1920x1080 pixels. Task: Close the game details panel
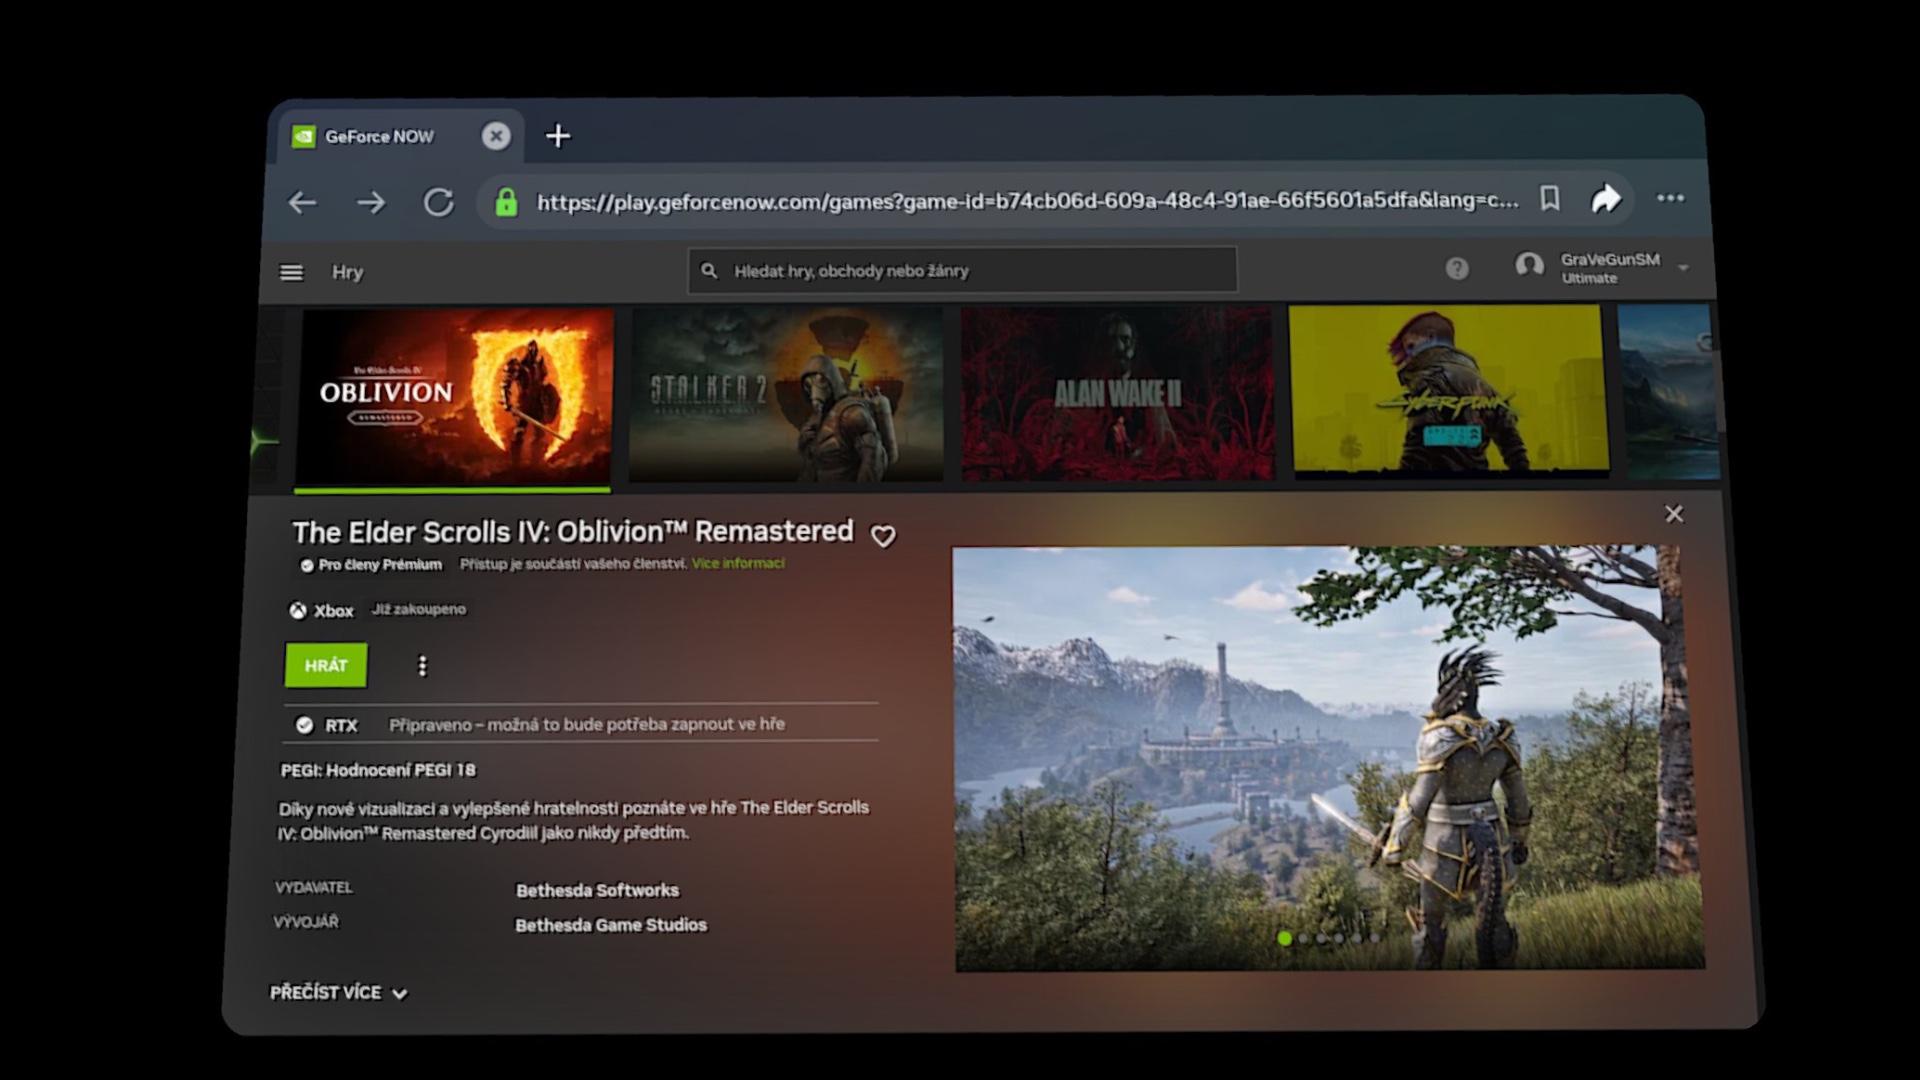click(x=1674, y=513)
